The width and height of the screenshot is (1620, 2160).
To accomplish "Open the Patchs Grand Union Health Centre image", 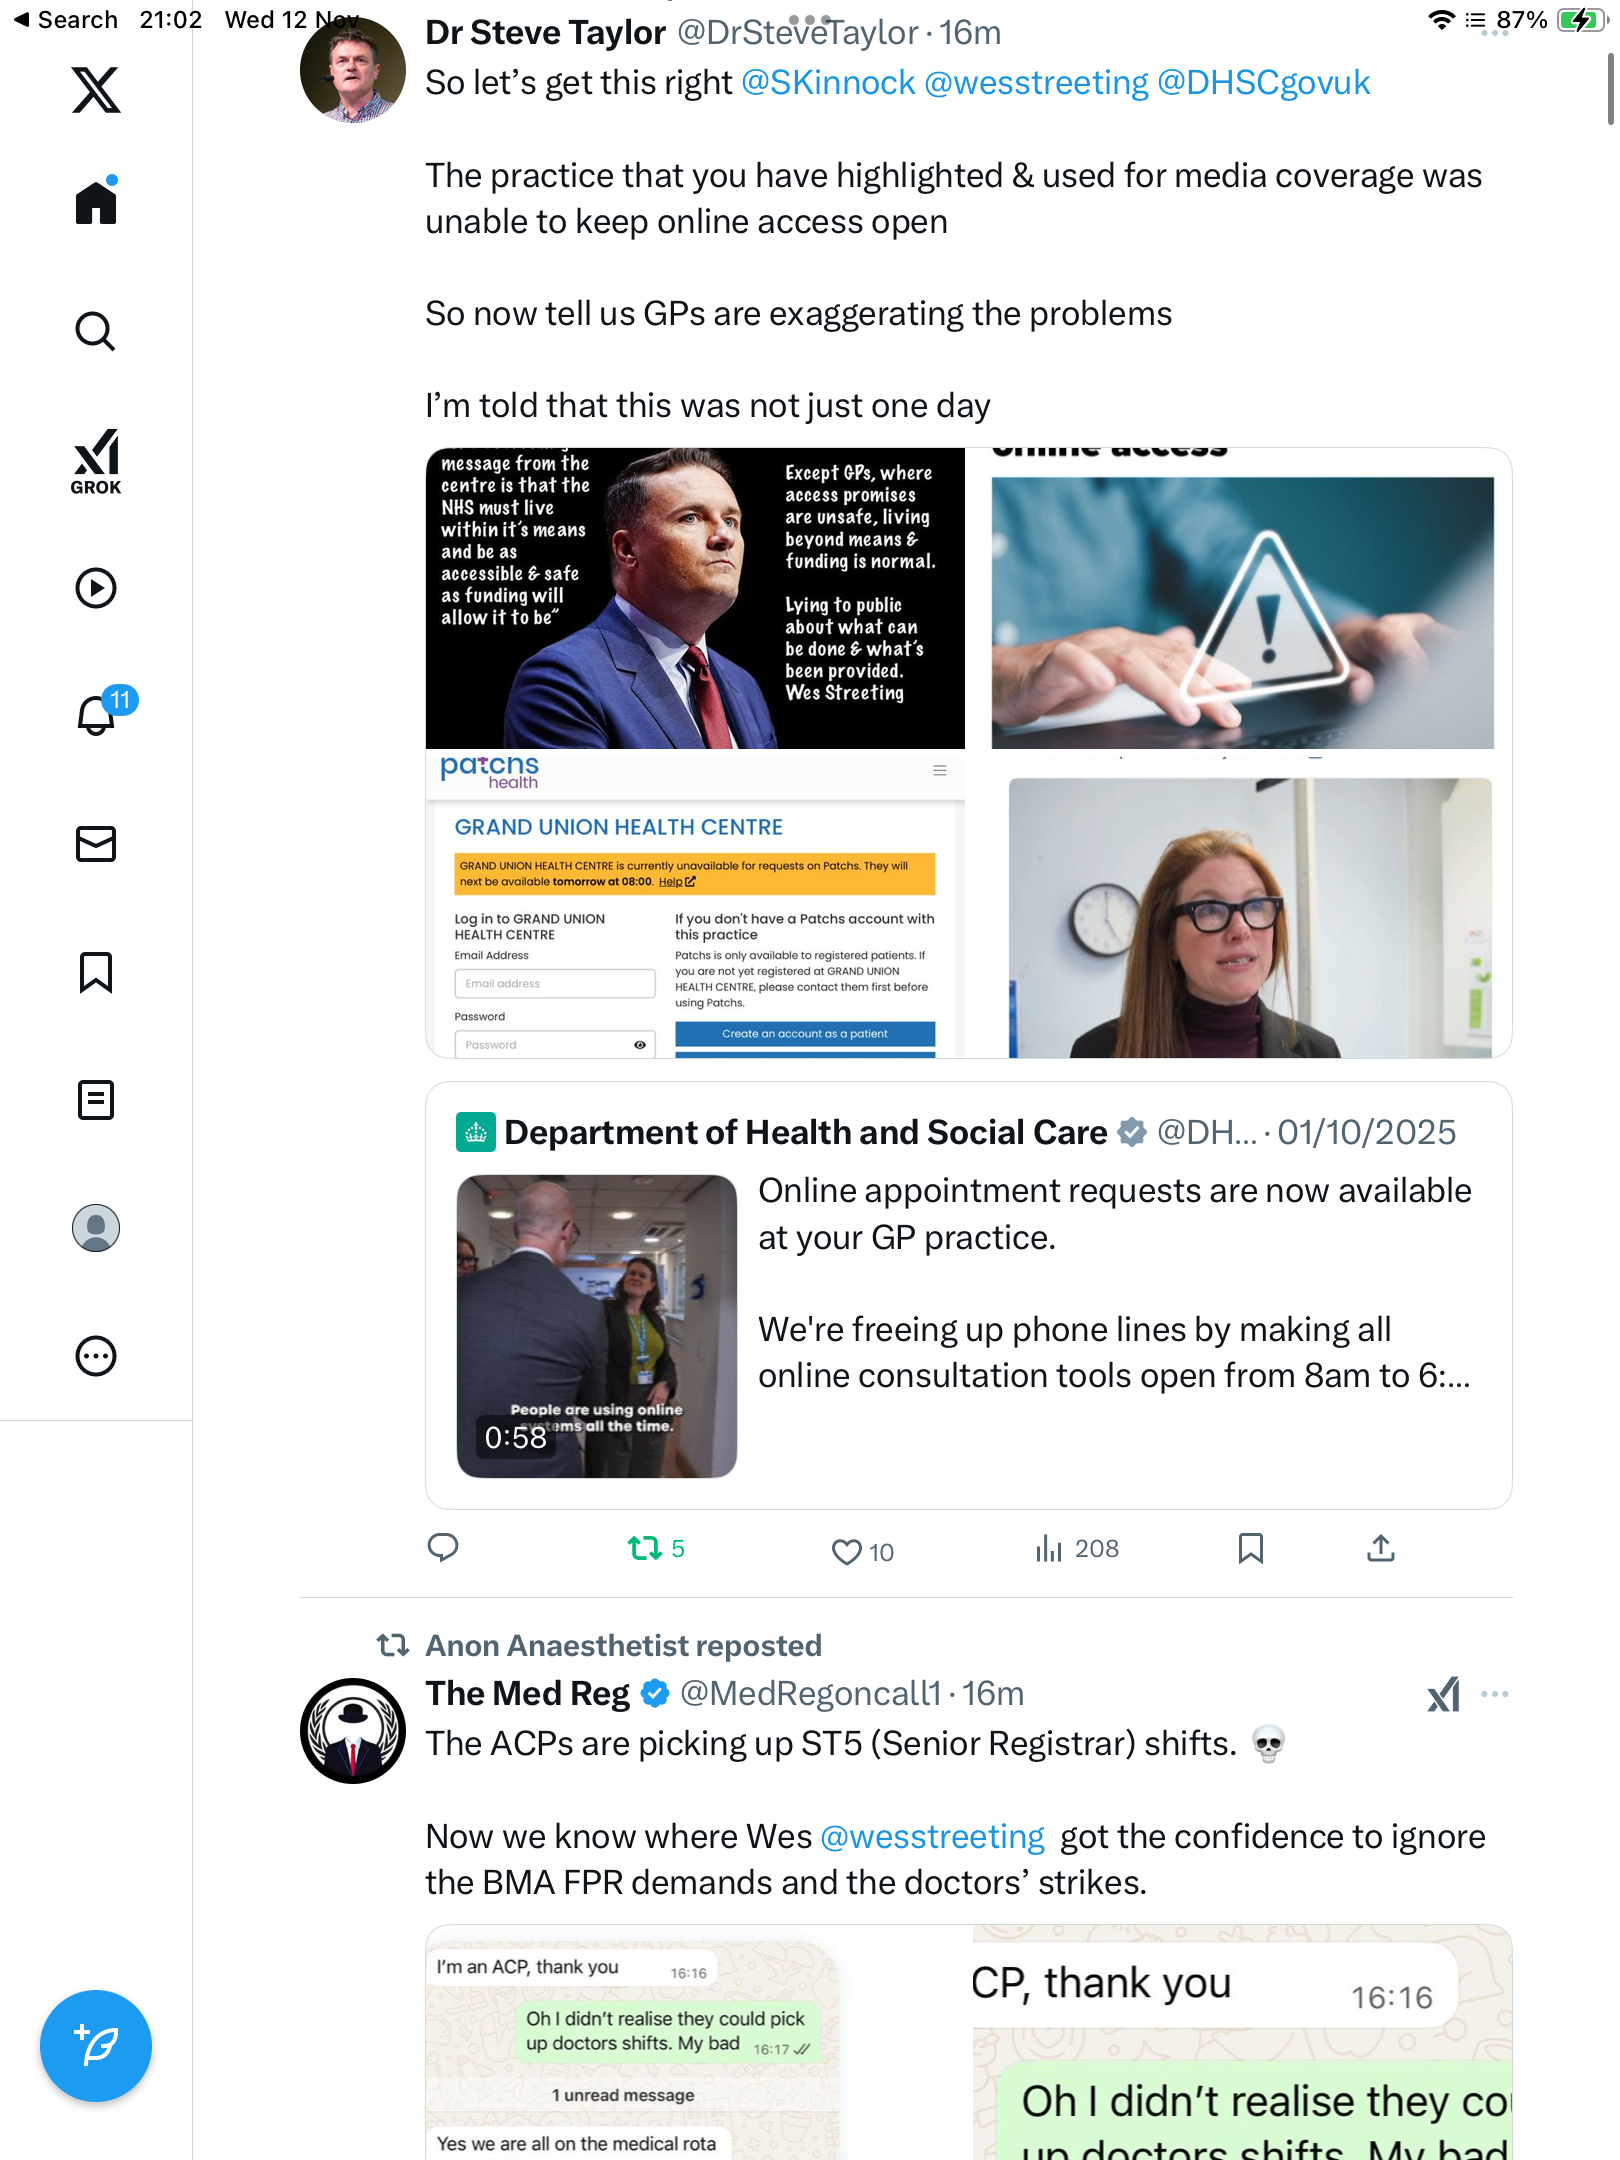I will coord(695,905).
